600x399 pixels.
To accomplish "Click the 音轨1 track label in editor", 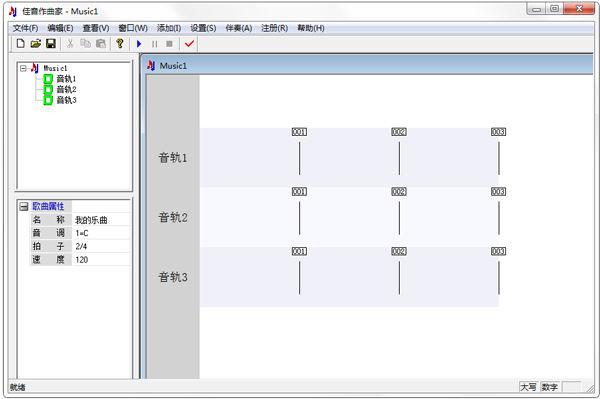I will (173, 158).
